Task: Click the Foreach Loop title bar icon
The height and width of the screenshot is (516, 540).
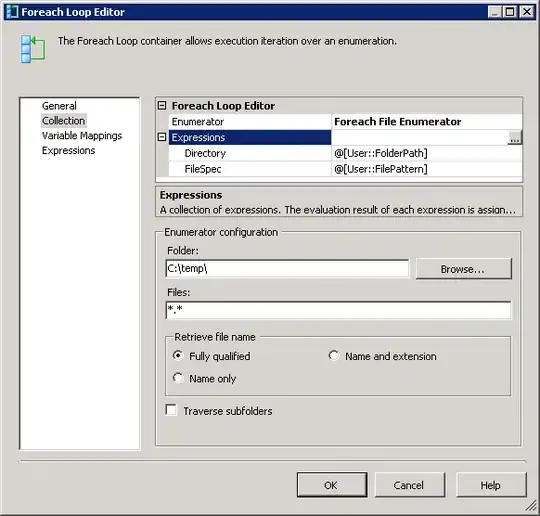Action: (12, 12)
